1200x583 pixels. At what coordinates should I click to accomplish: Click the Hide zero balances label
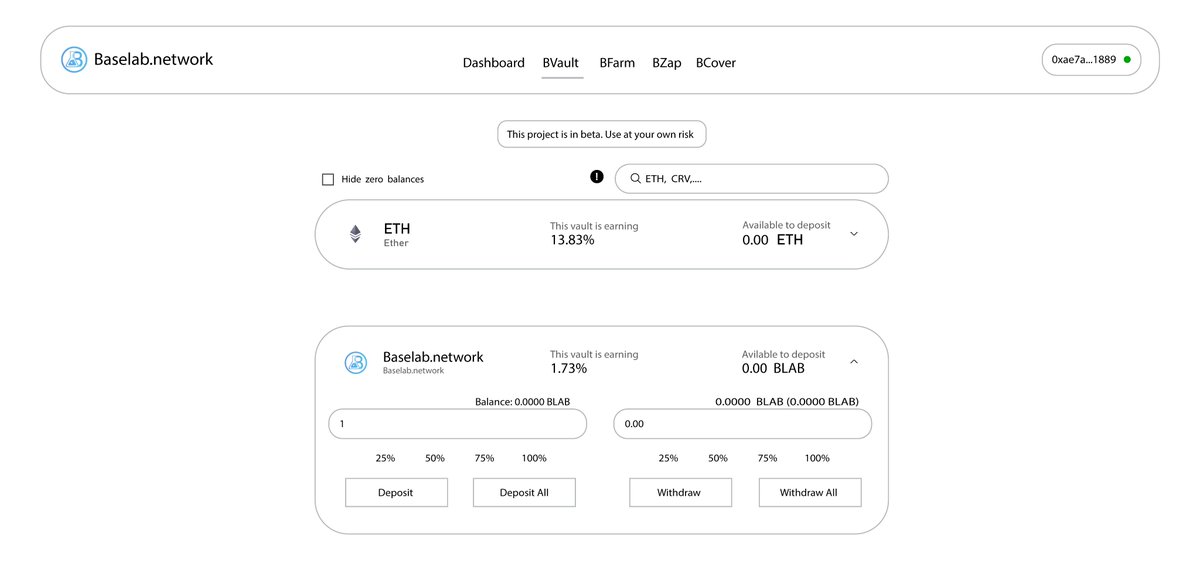[x=383, y=180]
